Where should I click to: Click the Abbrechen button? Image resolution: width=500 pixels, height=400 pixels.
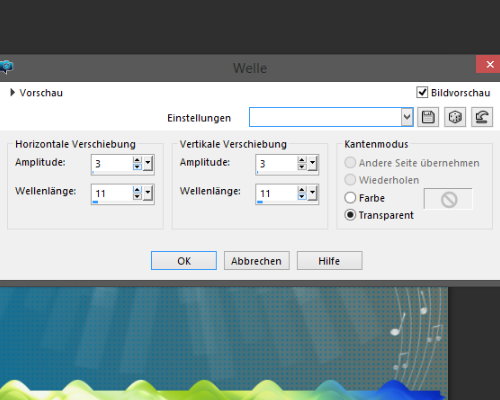click(x=256, y=261)
